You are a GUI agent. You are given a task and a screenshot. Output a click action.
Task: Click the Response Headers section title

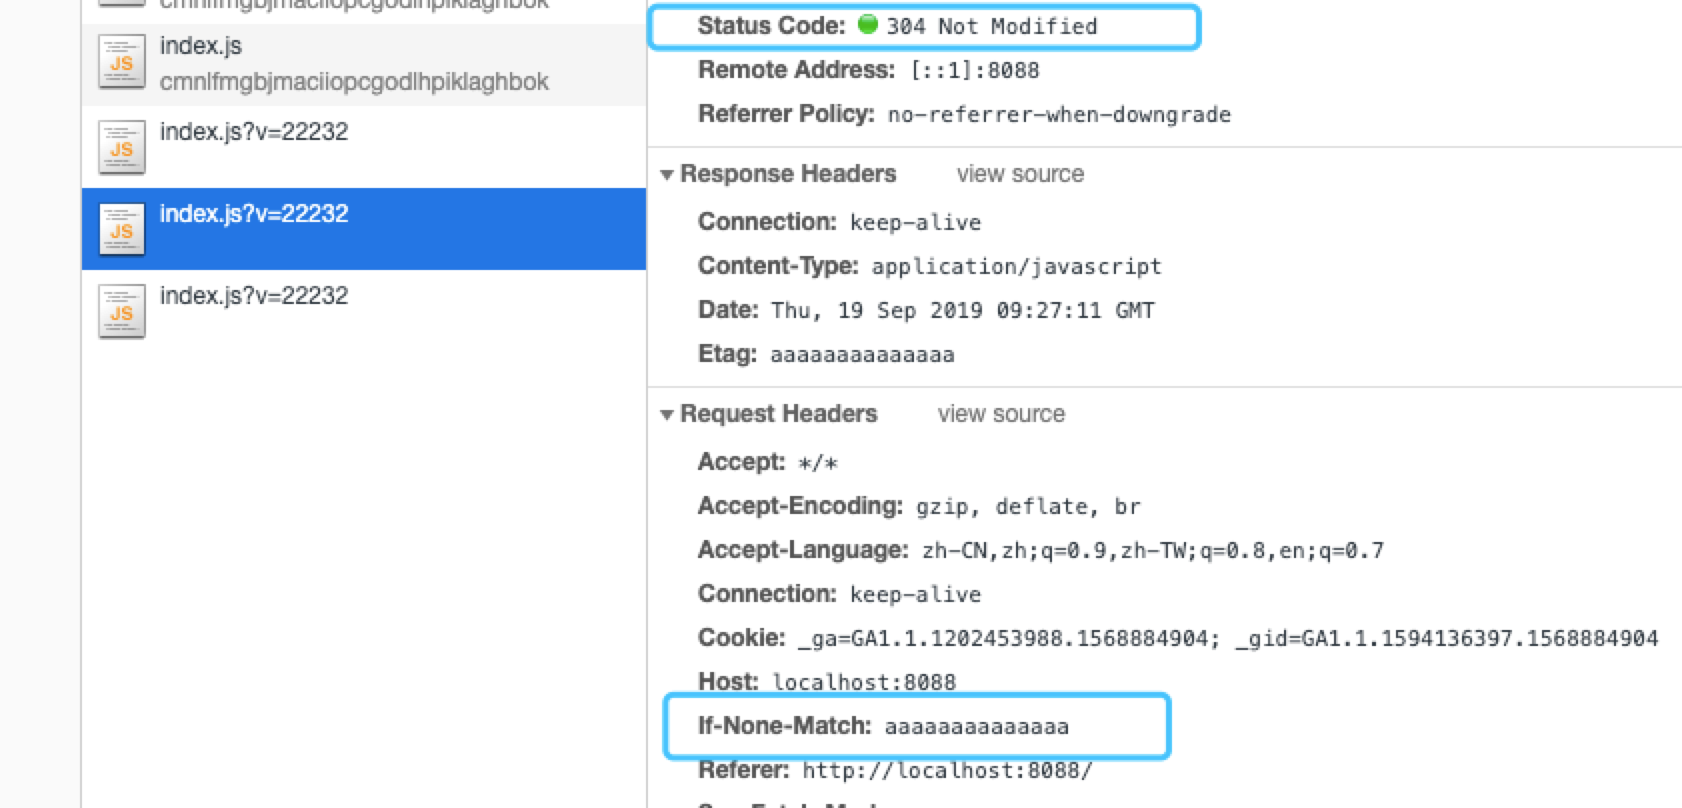788,174
